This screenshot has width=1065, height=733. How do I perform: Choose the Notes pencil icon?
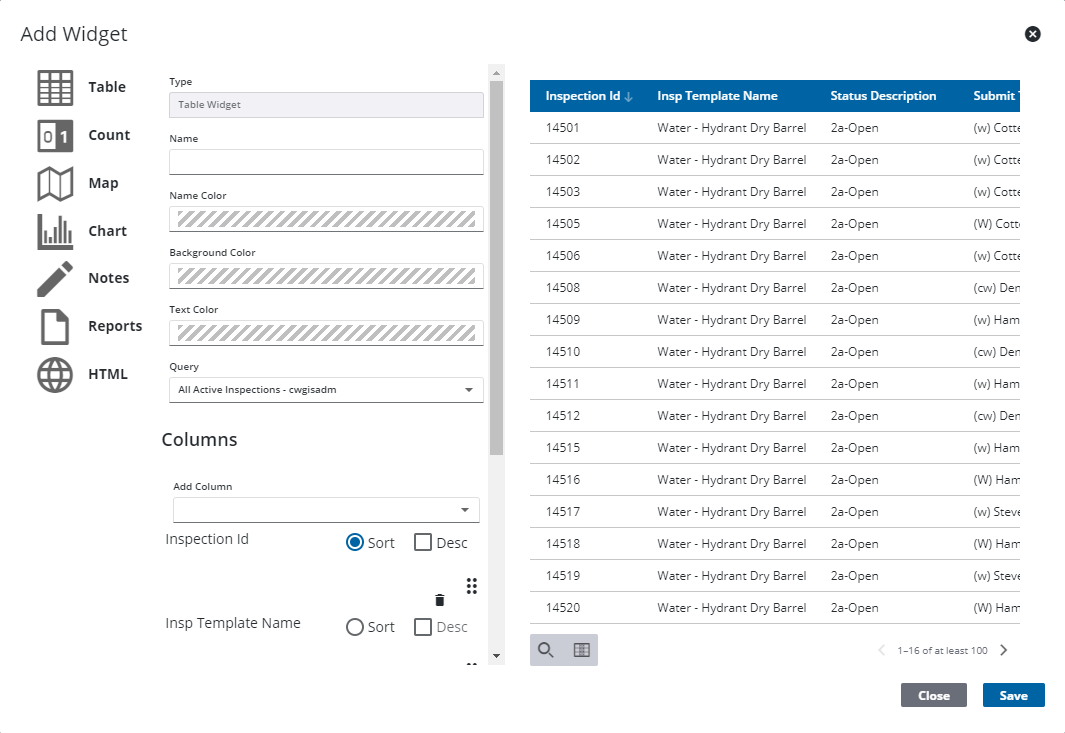click(55, 279)
